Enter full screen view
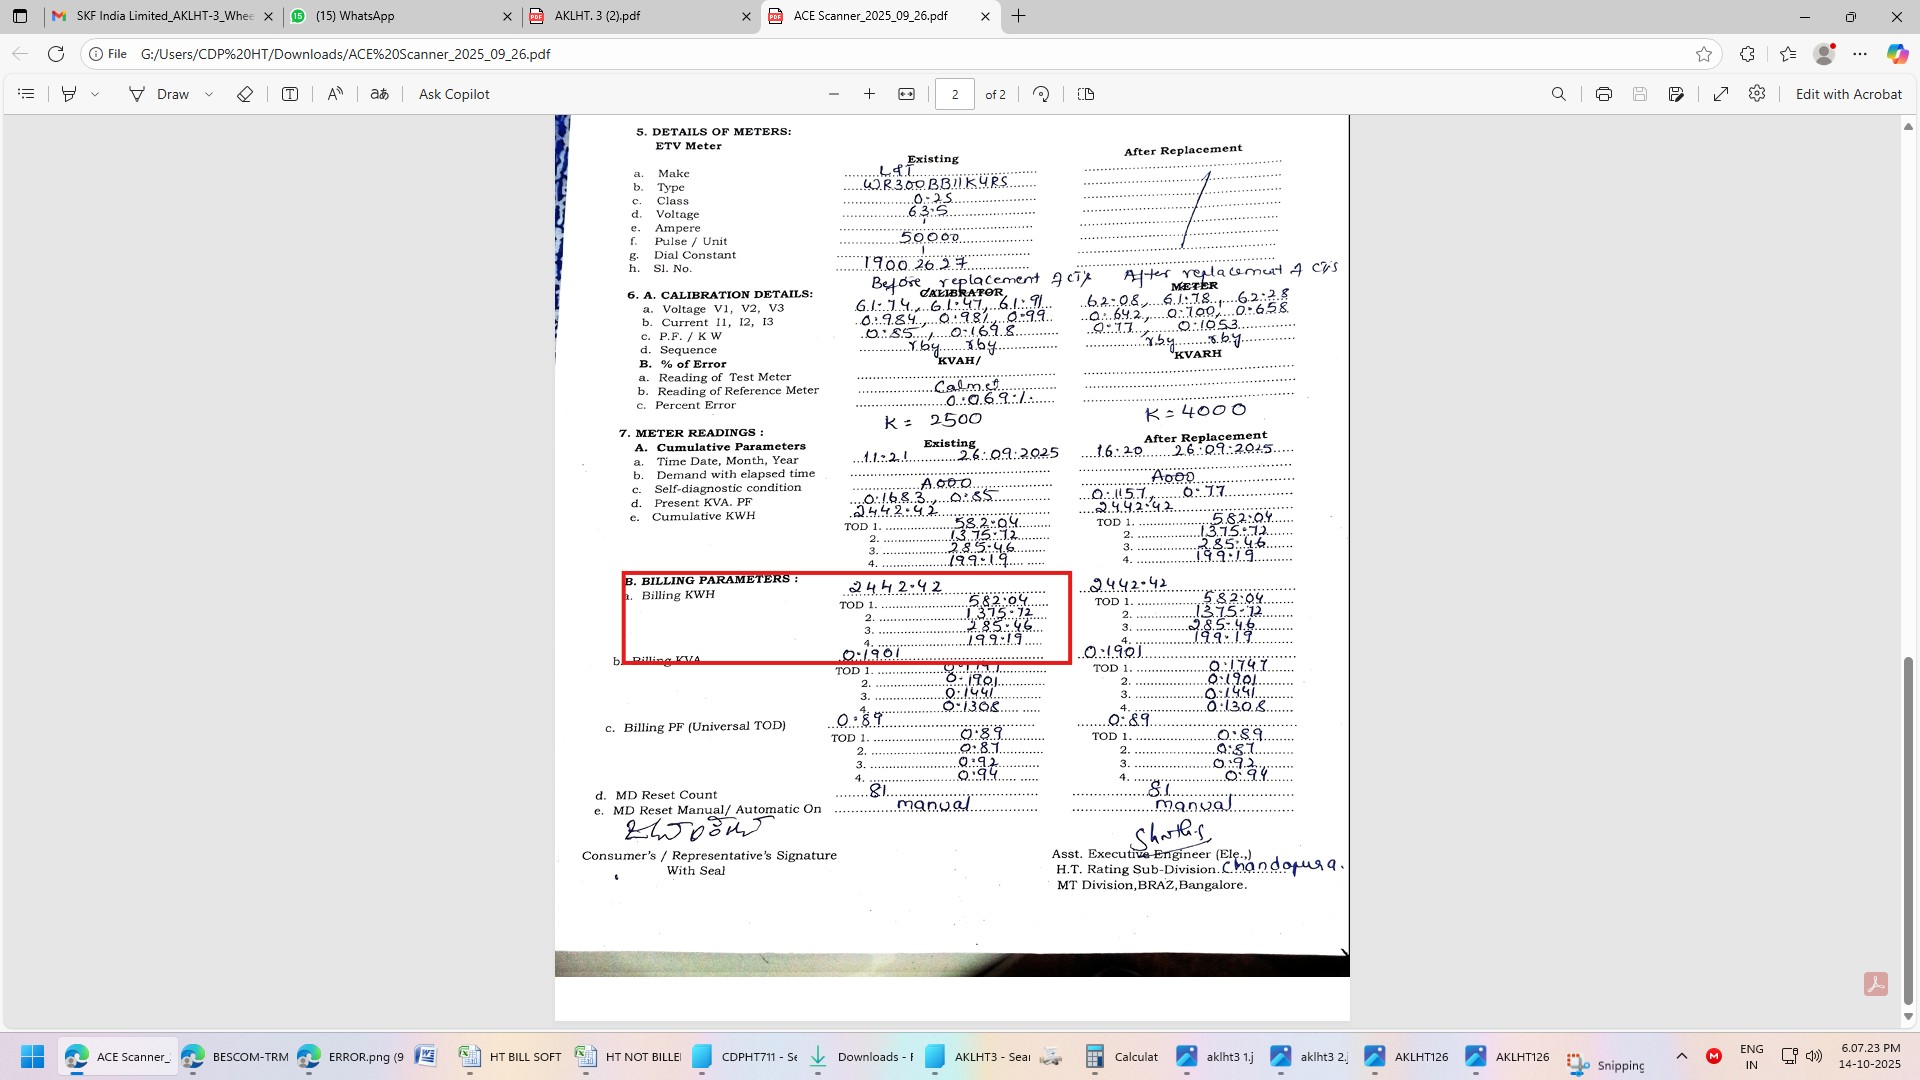 [x=1721, y=94]
